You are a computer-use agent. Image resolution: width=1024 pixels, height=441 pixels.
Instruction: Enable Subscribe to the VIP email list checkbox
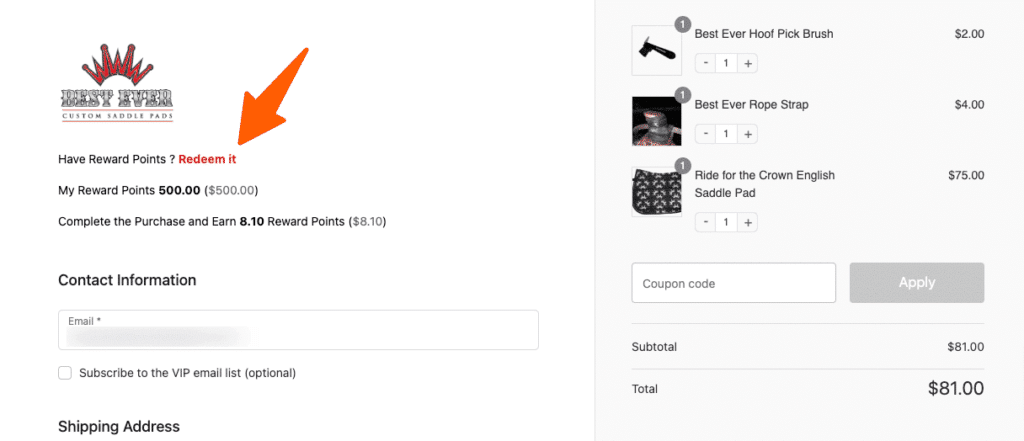click(x=65, y=373)
